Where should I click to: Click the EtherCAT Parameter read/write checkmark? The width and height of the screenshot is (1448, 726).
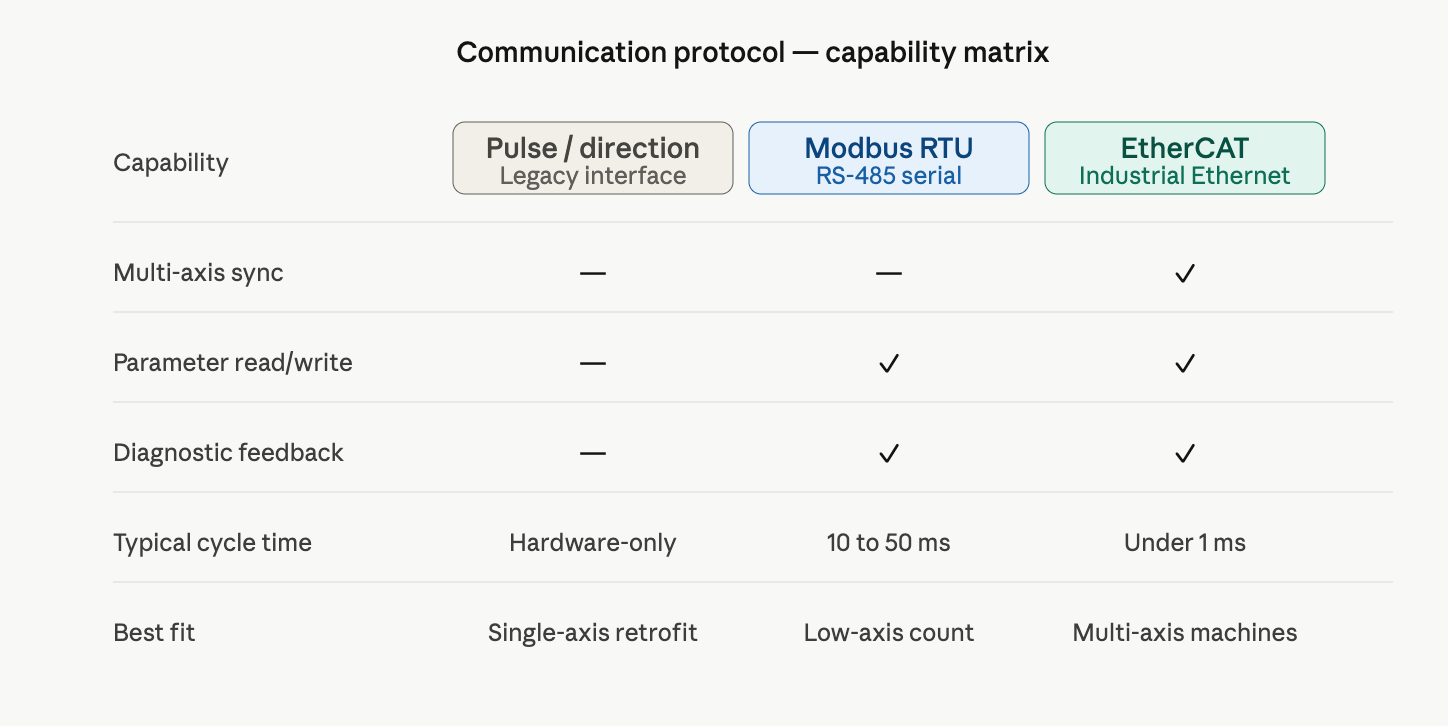(1185, 363)
